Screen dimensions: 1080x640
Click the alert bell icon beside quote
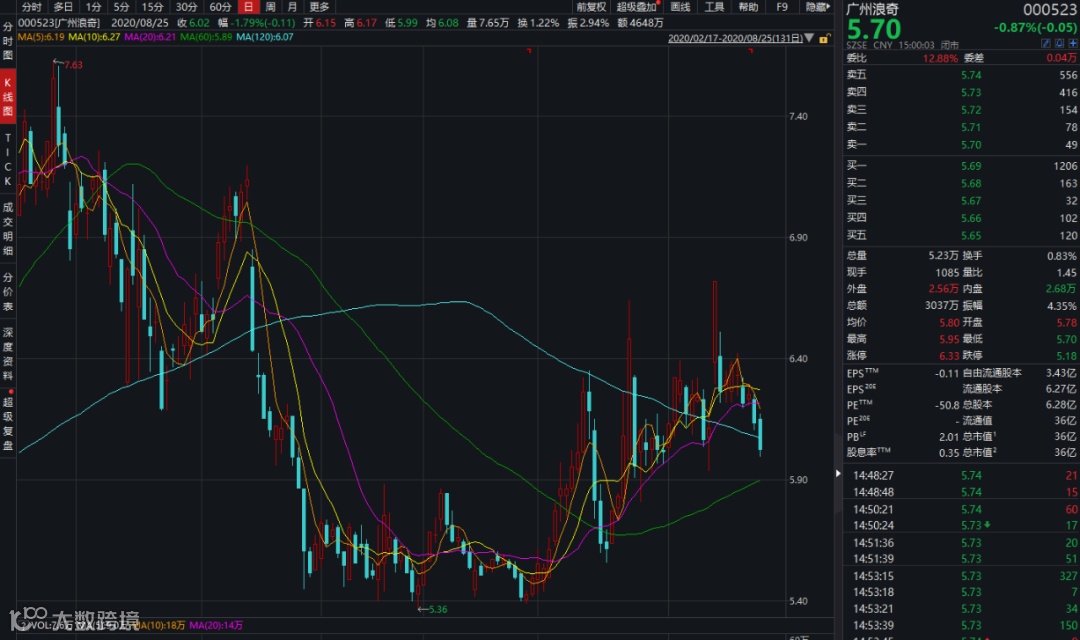[x=1059, y=43]
